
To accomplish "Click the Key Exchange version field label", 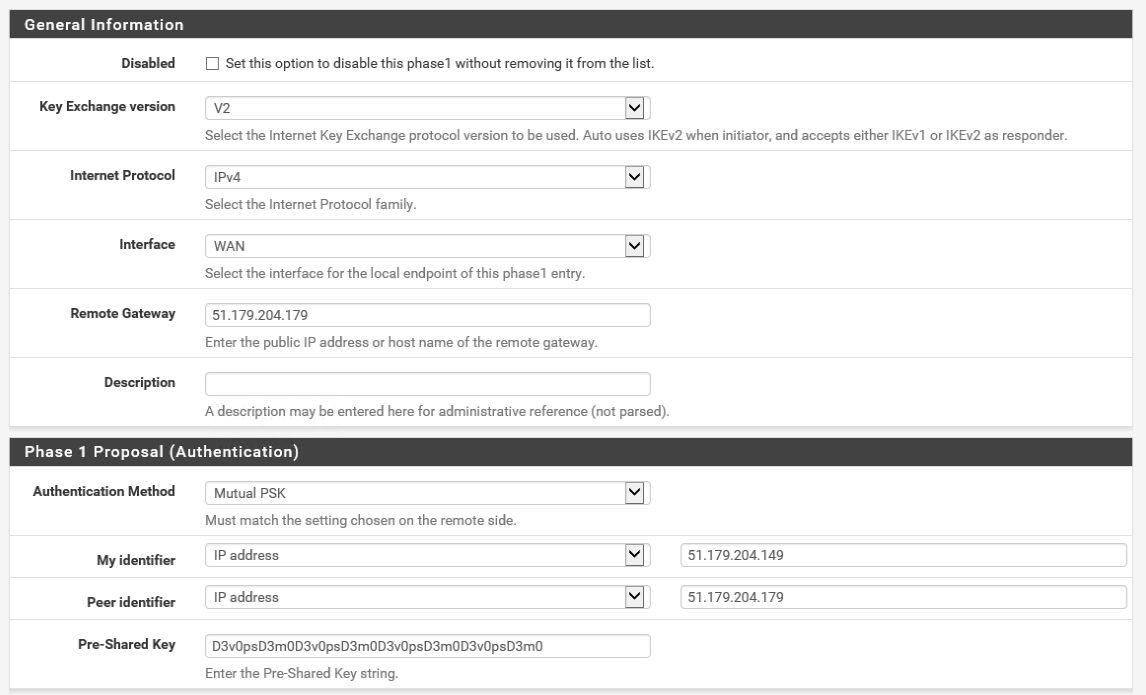I will pyautogui.click(x=107, y=106).
